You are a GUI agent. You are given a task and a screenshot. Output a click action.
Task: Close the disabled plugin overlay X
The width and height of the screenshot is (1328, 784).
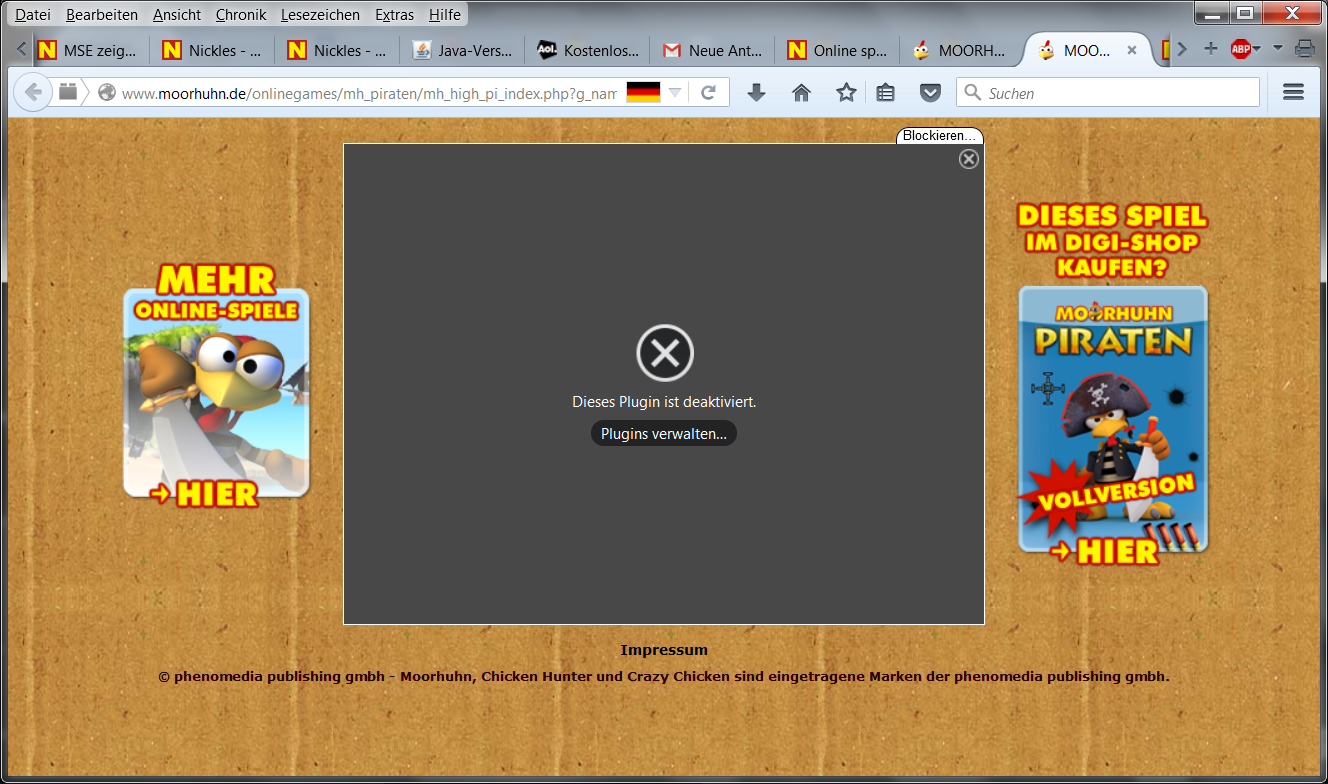point(968,159)
